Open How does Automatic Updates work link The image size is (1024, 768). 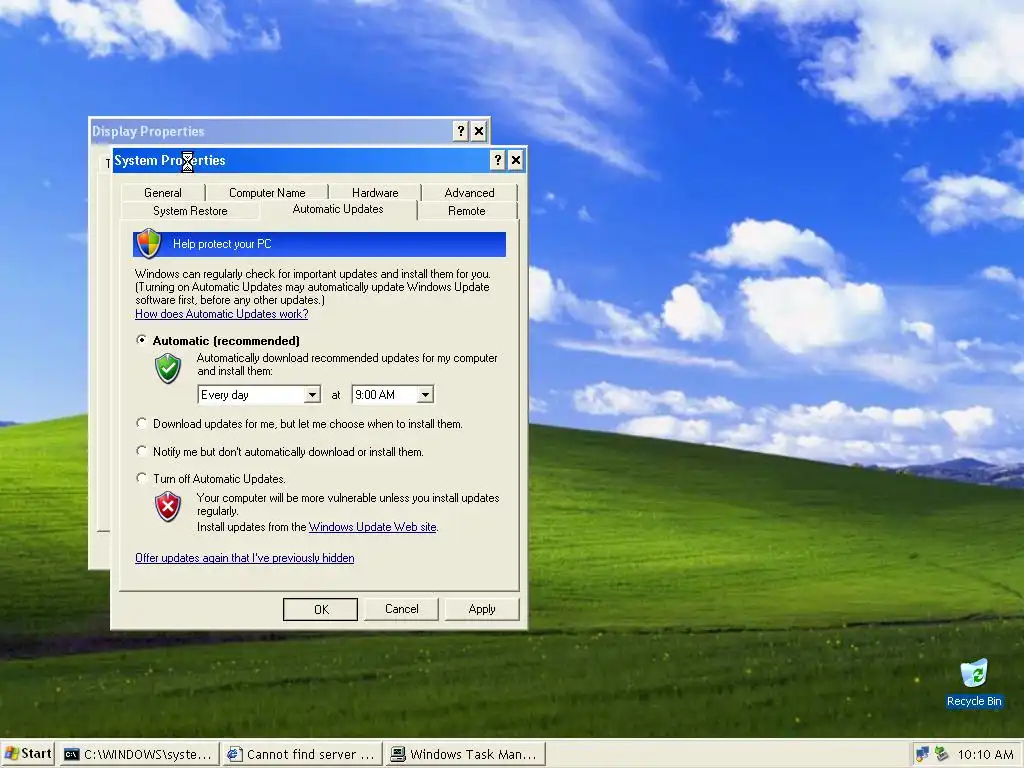click(221, 314)
